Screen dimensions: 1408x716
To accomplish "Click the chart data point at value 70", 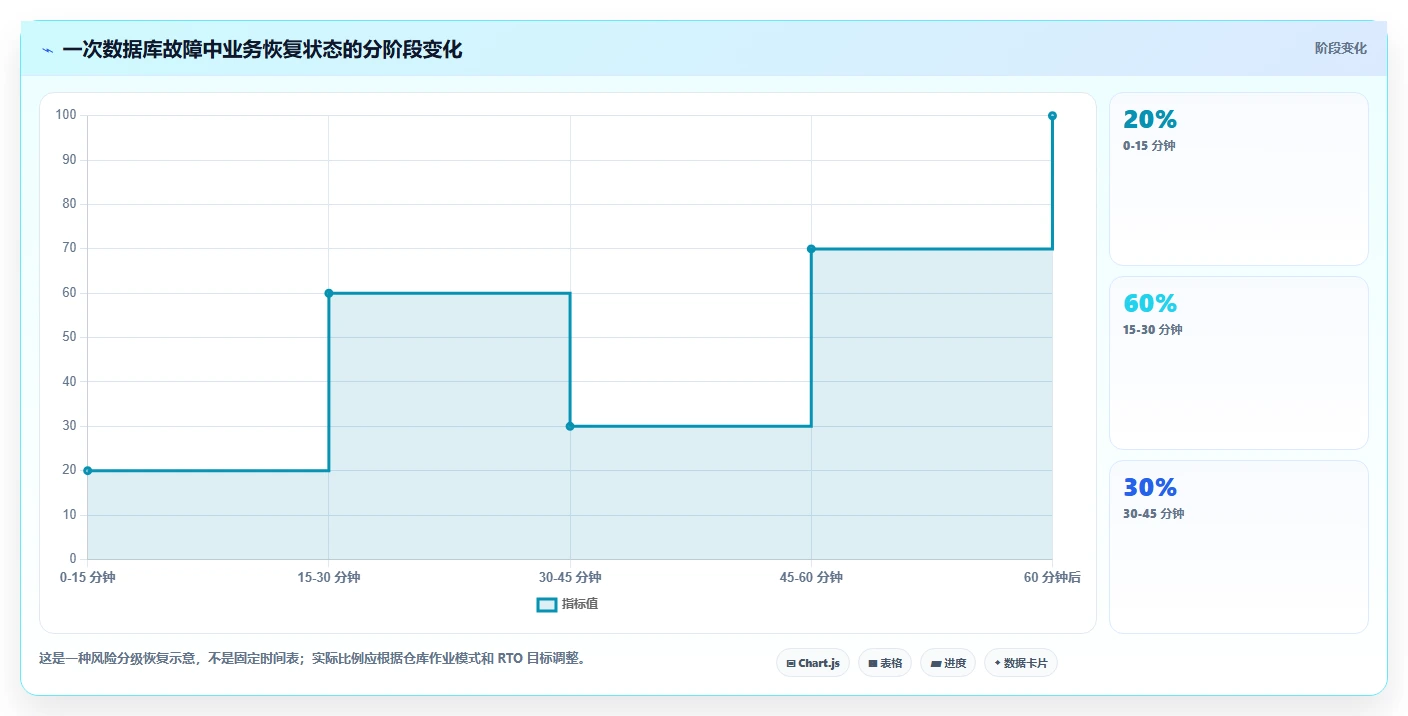I will coord(811,249).
